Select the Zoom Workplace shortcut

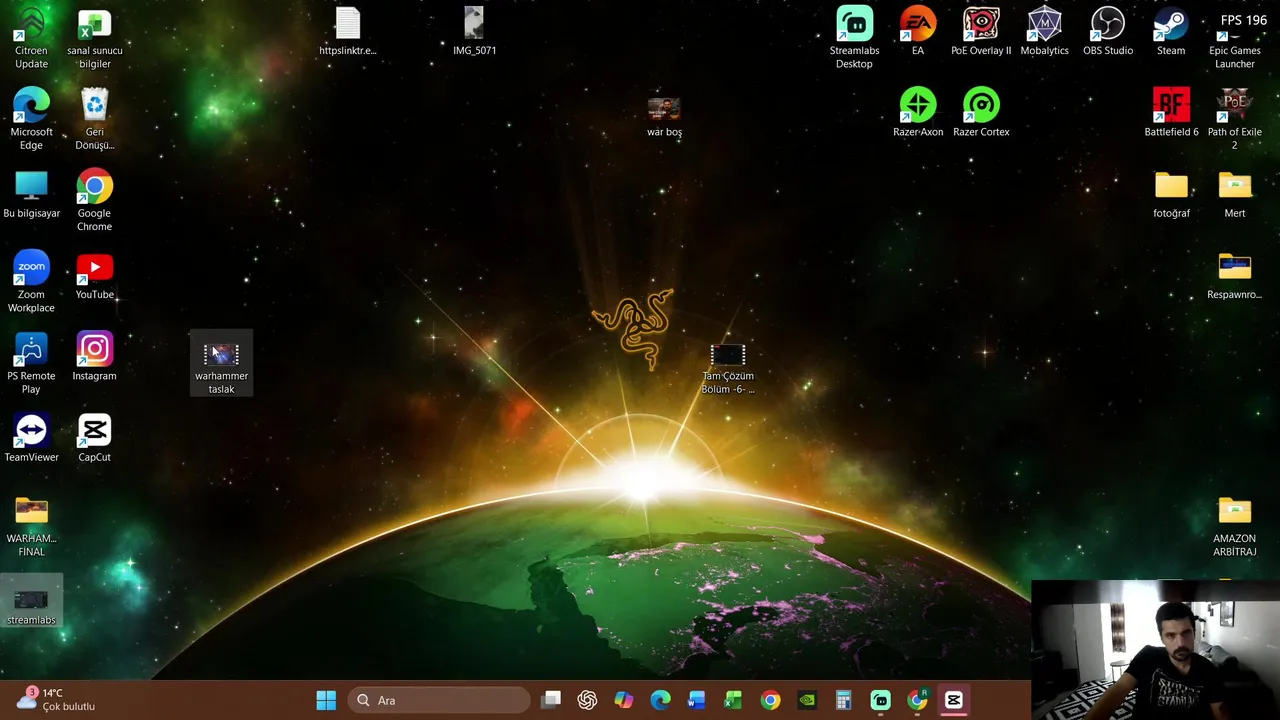click(31, 282)
